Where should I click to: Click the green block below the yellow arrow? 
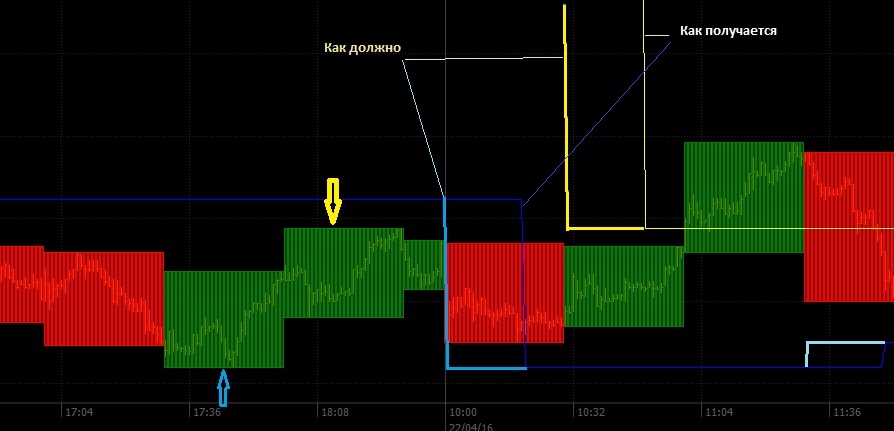click(x=344, y=272)
